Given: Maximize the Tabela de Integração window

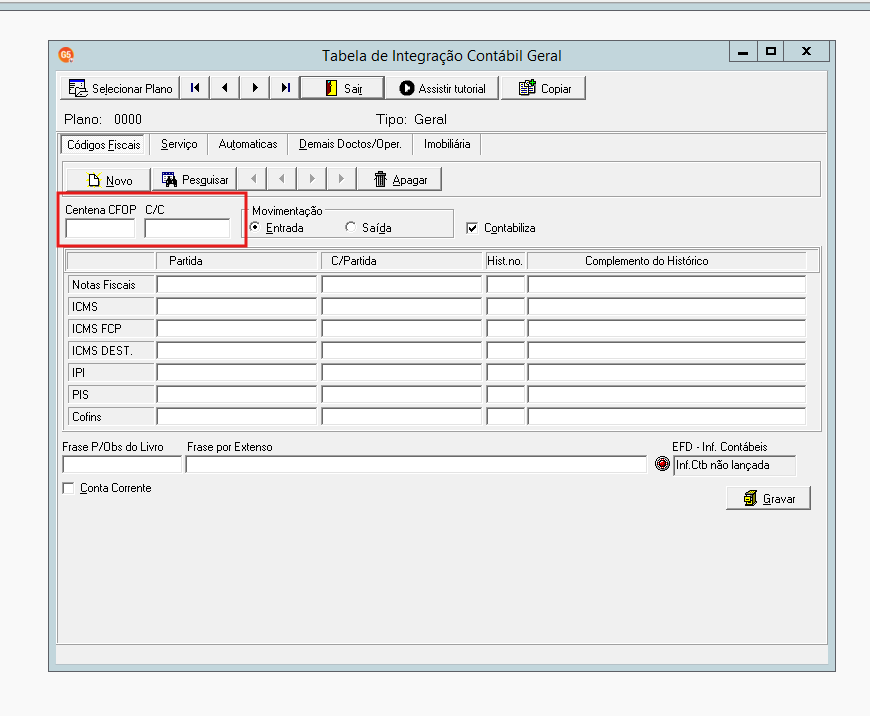Looking at the screenshot, I should point(771,52).
